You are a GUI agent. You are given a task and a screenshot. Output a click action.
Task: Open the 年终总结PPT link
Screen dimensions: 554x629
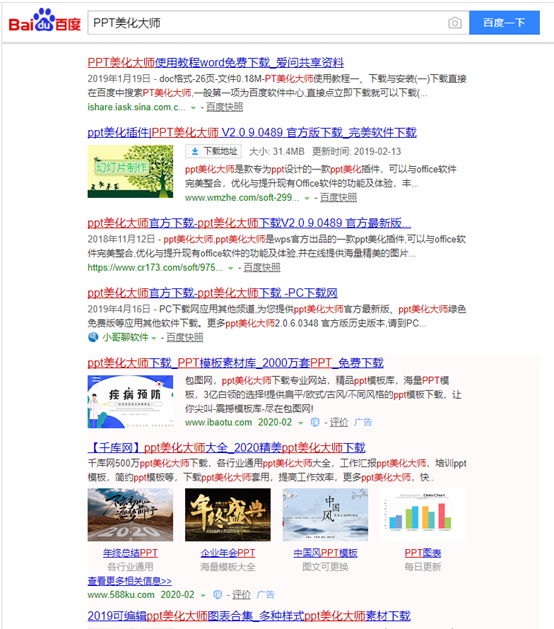pyautogui.click(x=130, y=553)
